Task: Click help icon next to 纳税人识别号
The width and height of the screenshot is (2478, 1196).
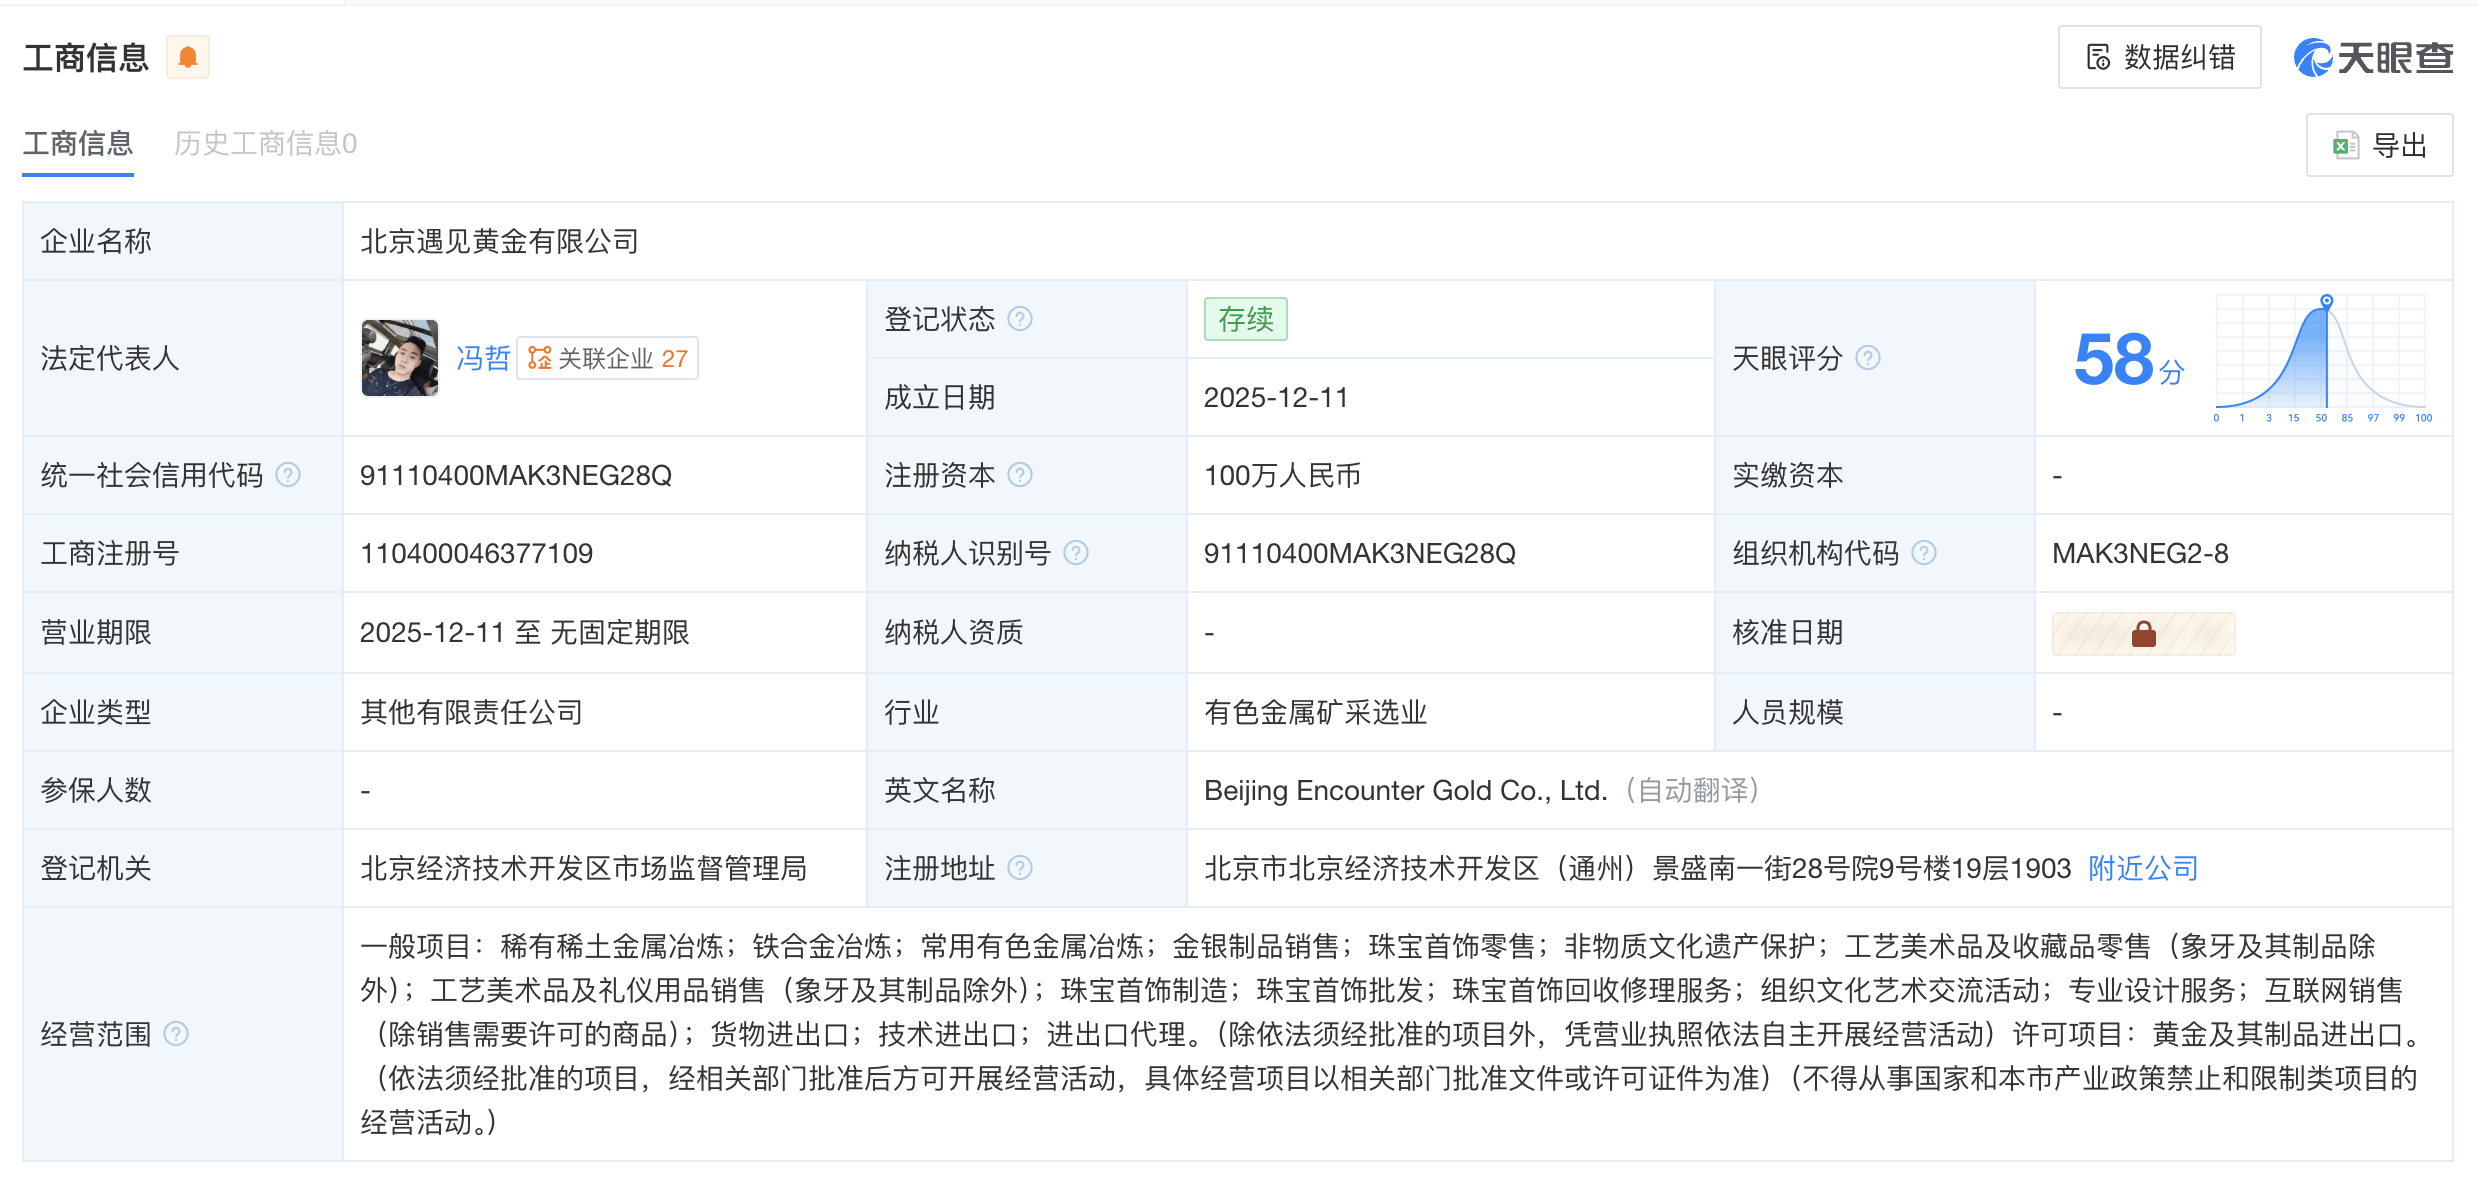Action: [1075, 553]
